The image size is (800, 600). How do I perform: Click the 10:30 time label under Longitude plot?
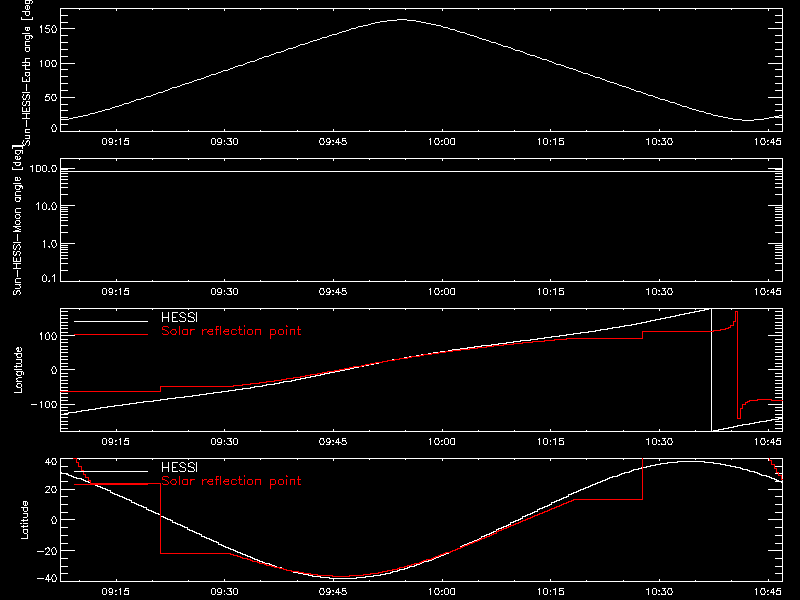point(659,442)
